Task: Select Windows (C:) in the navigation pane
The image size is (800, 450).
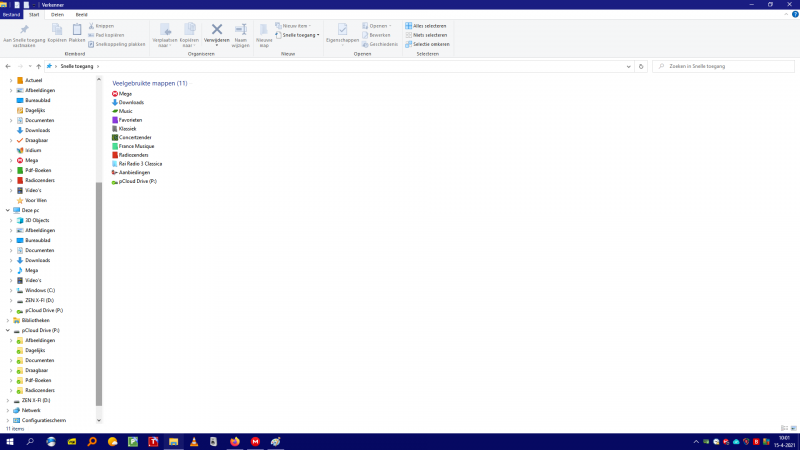Action: 40,290
